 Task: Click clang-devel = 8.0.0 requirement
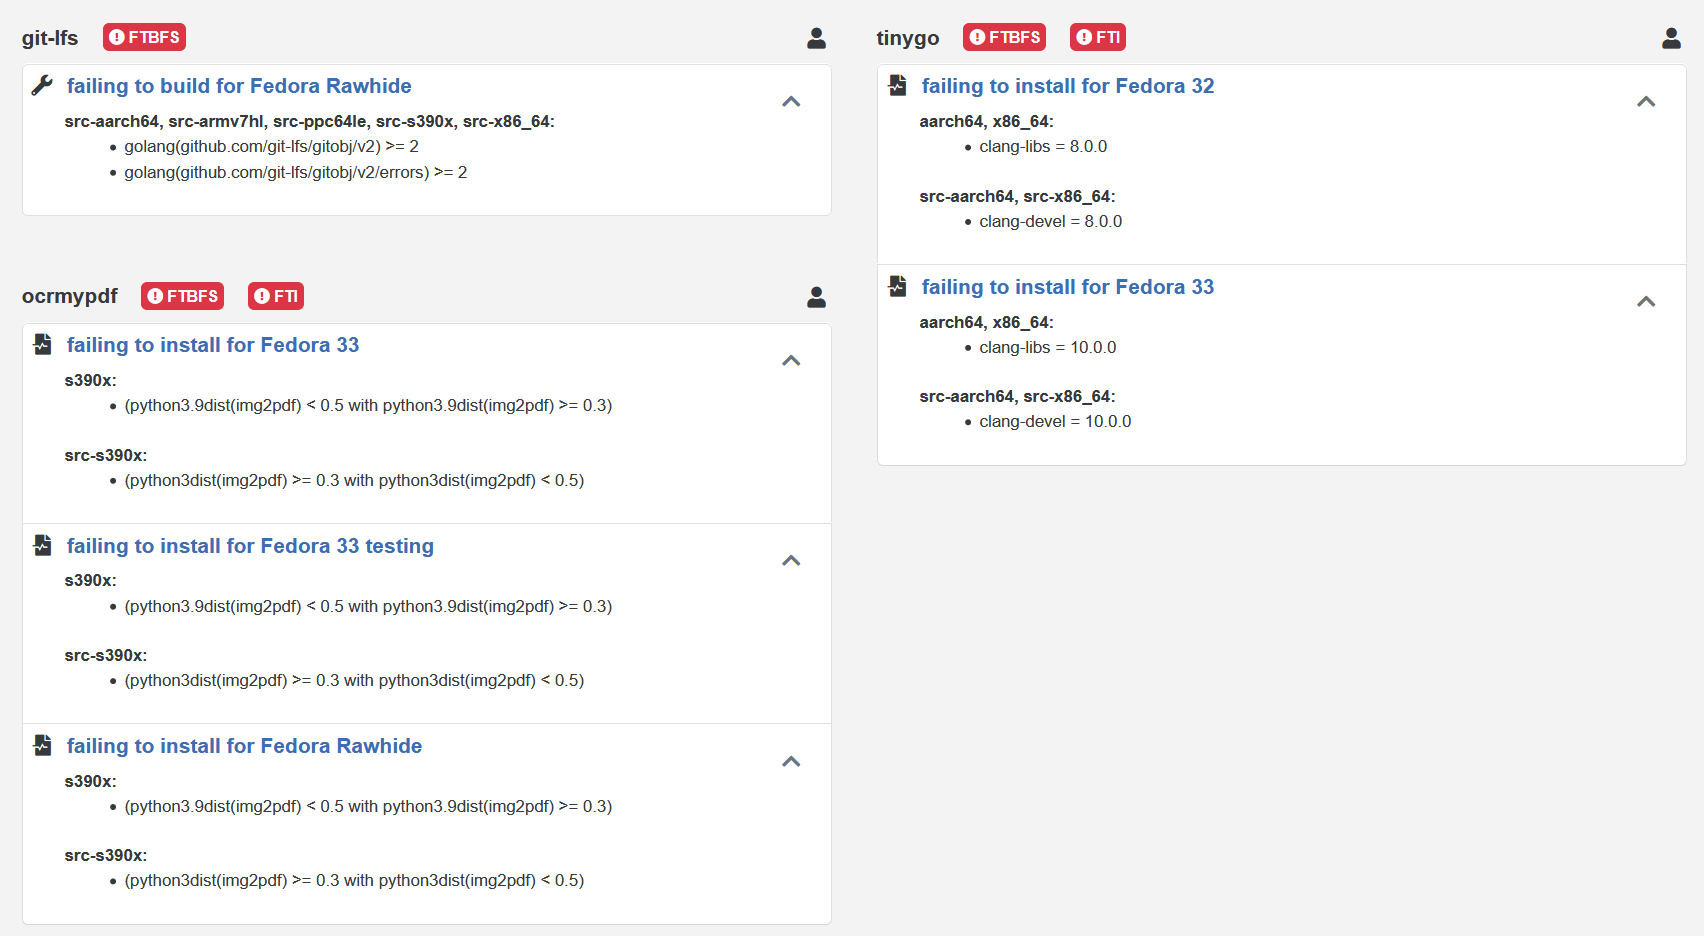coord(1051,221)
